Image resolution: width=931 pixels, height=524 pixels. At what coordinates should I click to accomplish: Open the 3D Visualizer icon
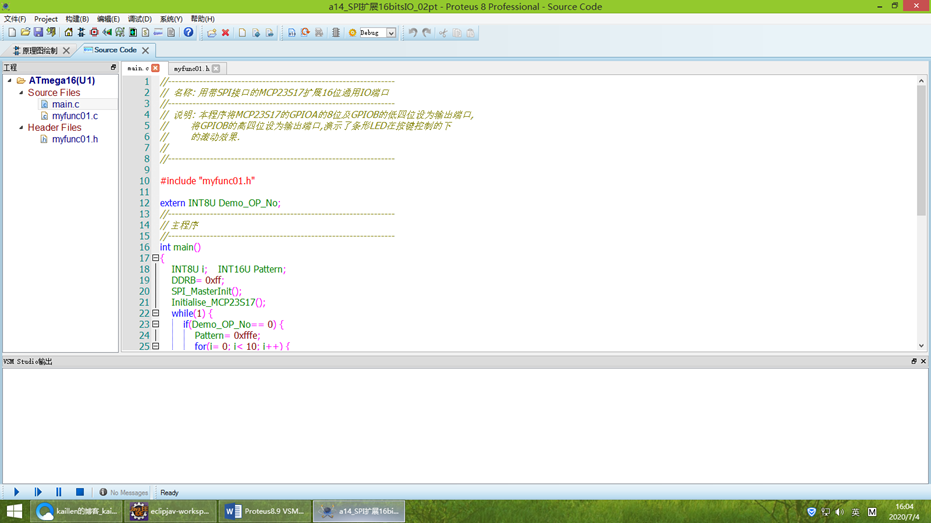[107, 33]
